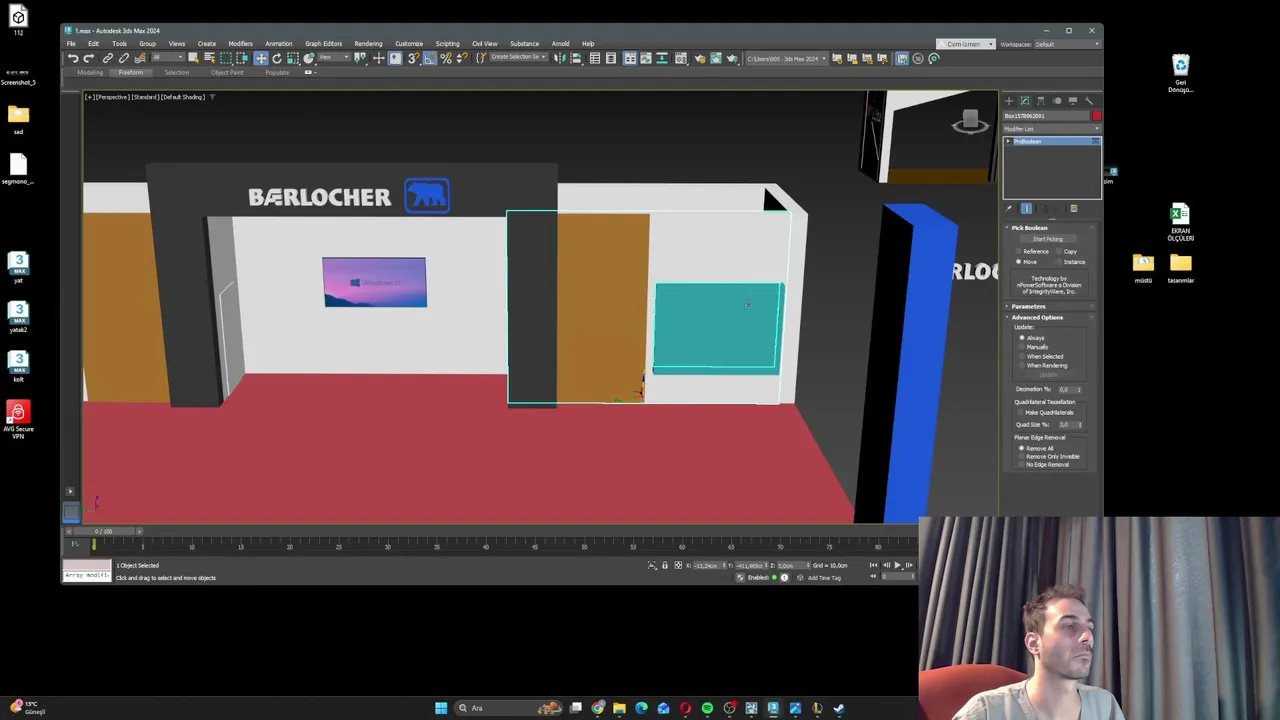1280x720 pixels.
Task: Open the Graph Editors menu
Action: click(x=323, y=44)
